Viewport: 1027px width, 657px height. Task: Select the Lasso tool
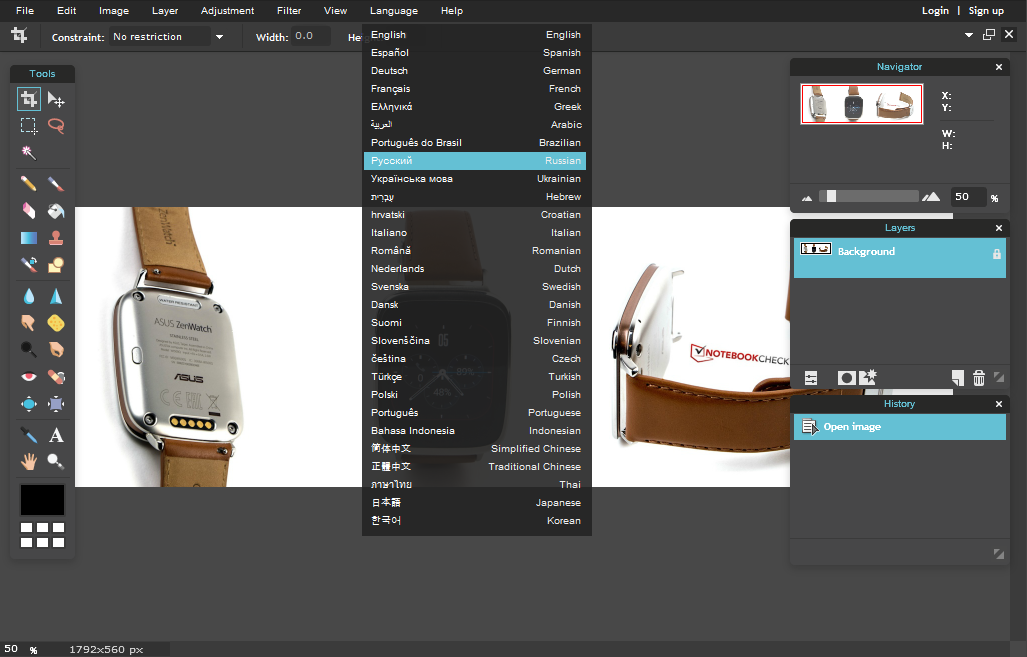tap(56, 126)
